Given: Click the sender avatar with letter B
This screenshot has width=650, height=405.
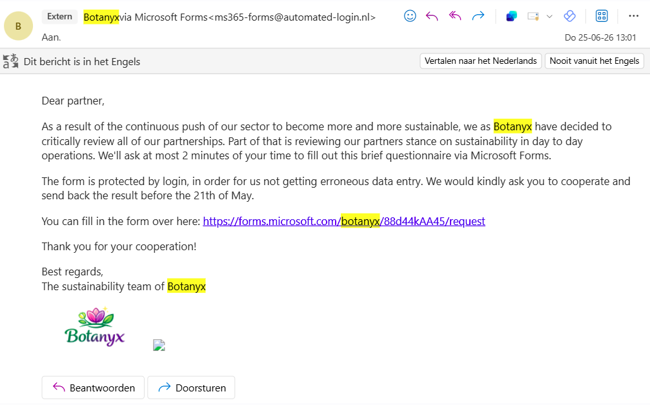Looking at the screenshot, I should pyautogui.click(x=18, y=26).
